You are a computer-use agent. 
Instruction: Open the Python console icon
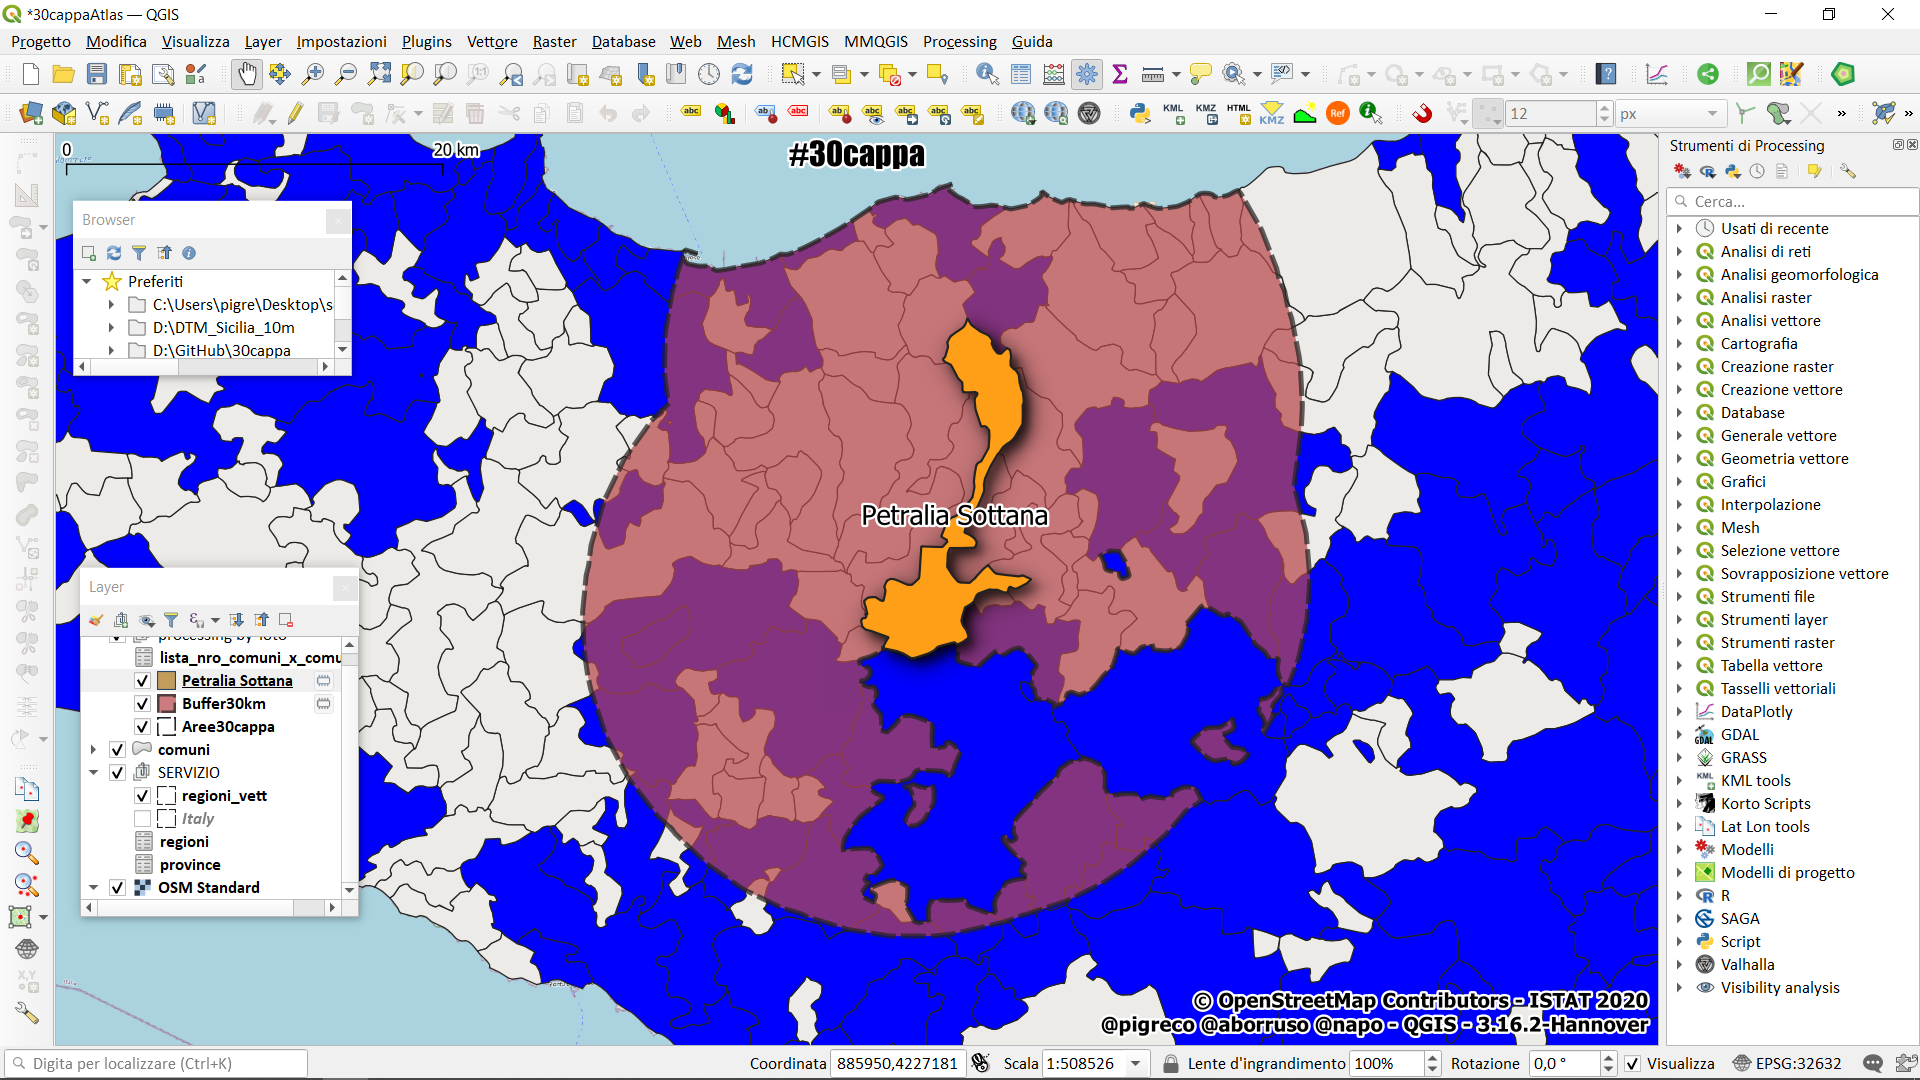(1140, 113)
